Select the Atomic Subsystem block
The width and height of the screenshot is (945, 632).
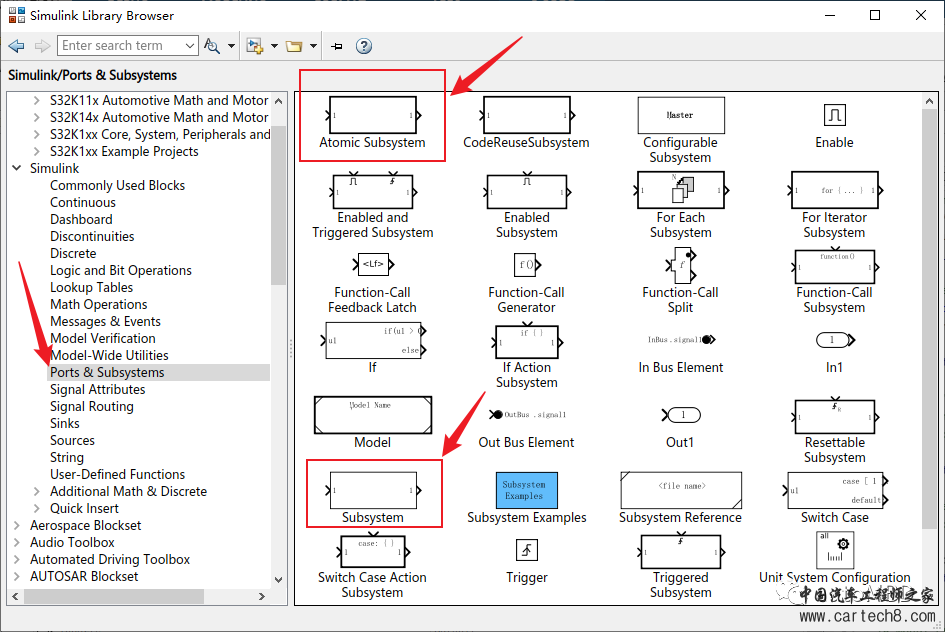point(372,115)
